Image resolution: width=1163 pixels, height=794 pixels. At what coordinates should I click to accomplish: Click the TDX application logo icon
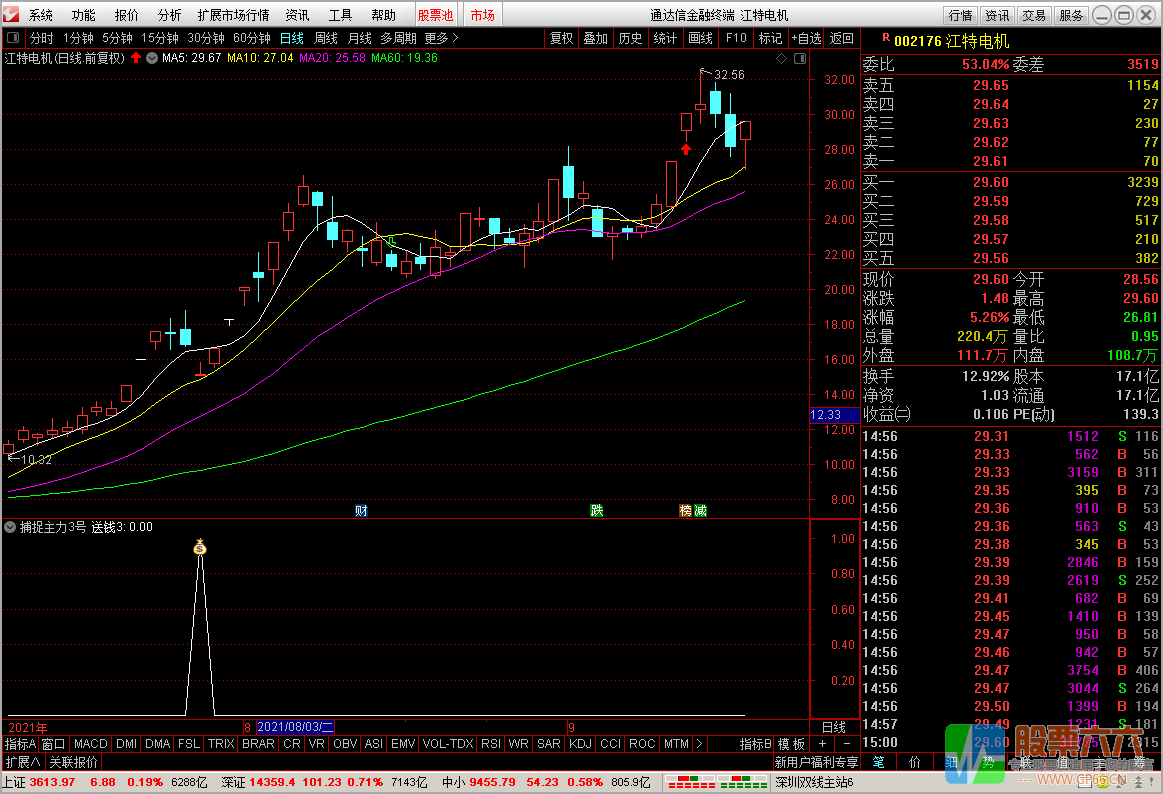point(11,14)
